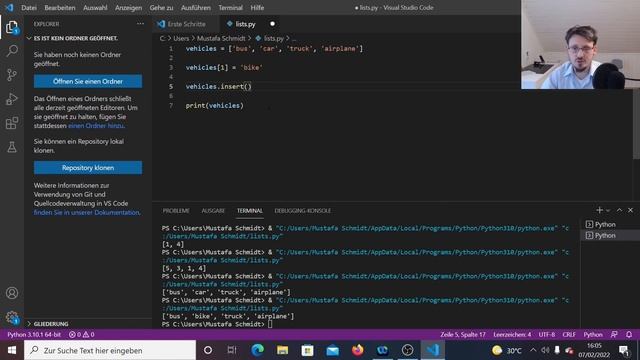Launch Firefox from taskbar

(x=358, y=350)
